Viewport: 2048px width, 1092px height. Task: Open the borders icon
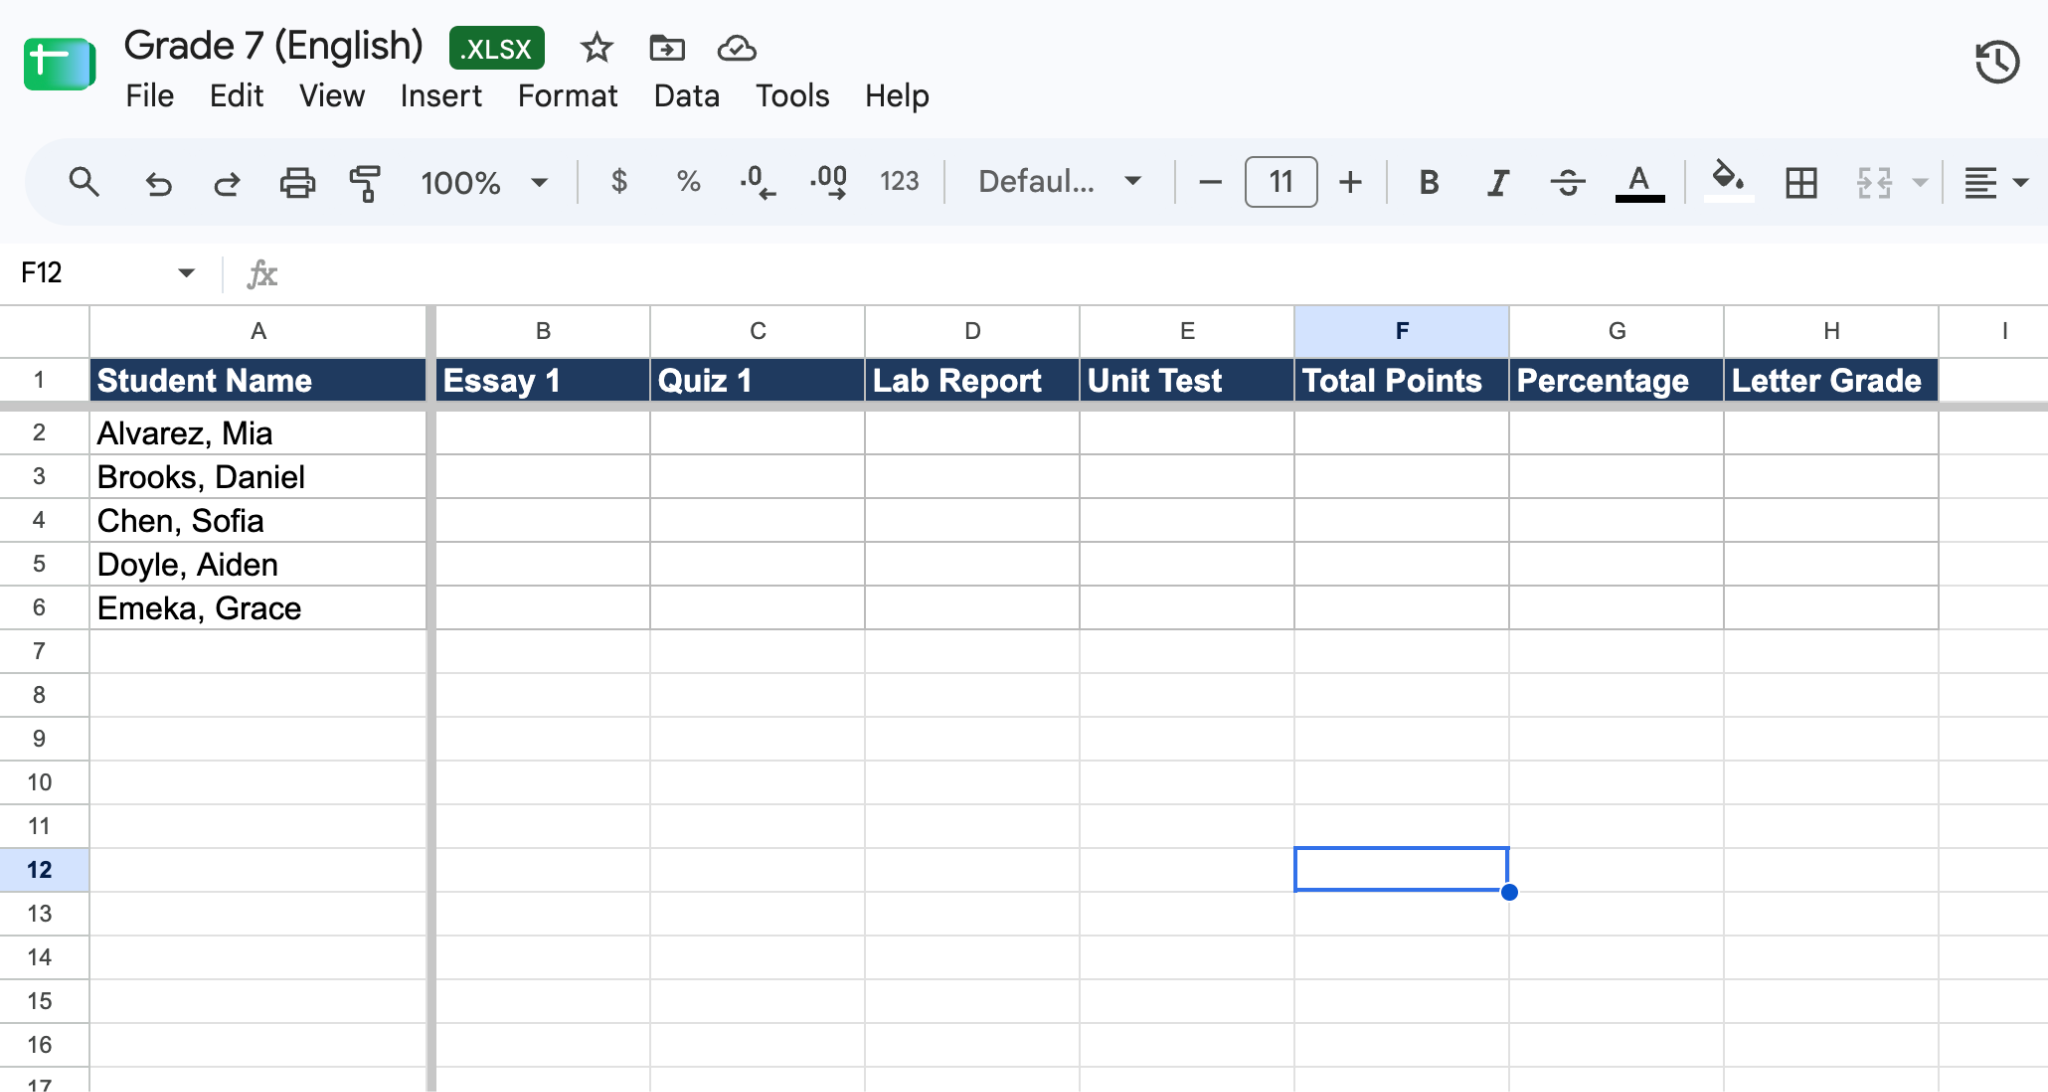(1801, 183)
